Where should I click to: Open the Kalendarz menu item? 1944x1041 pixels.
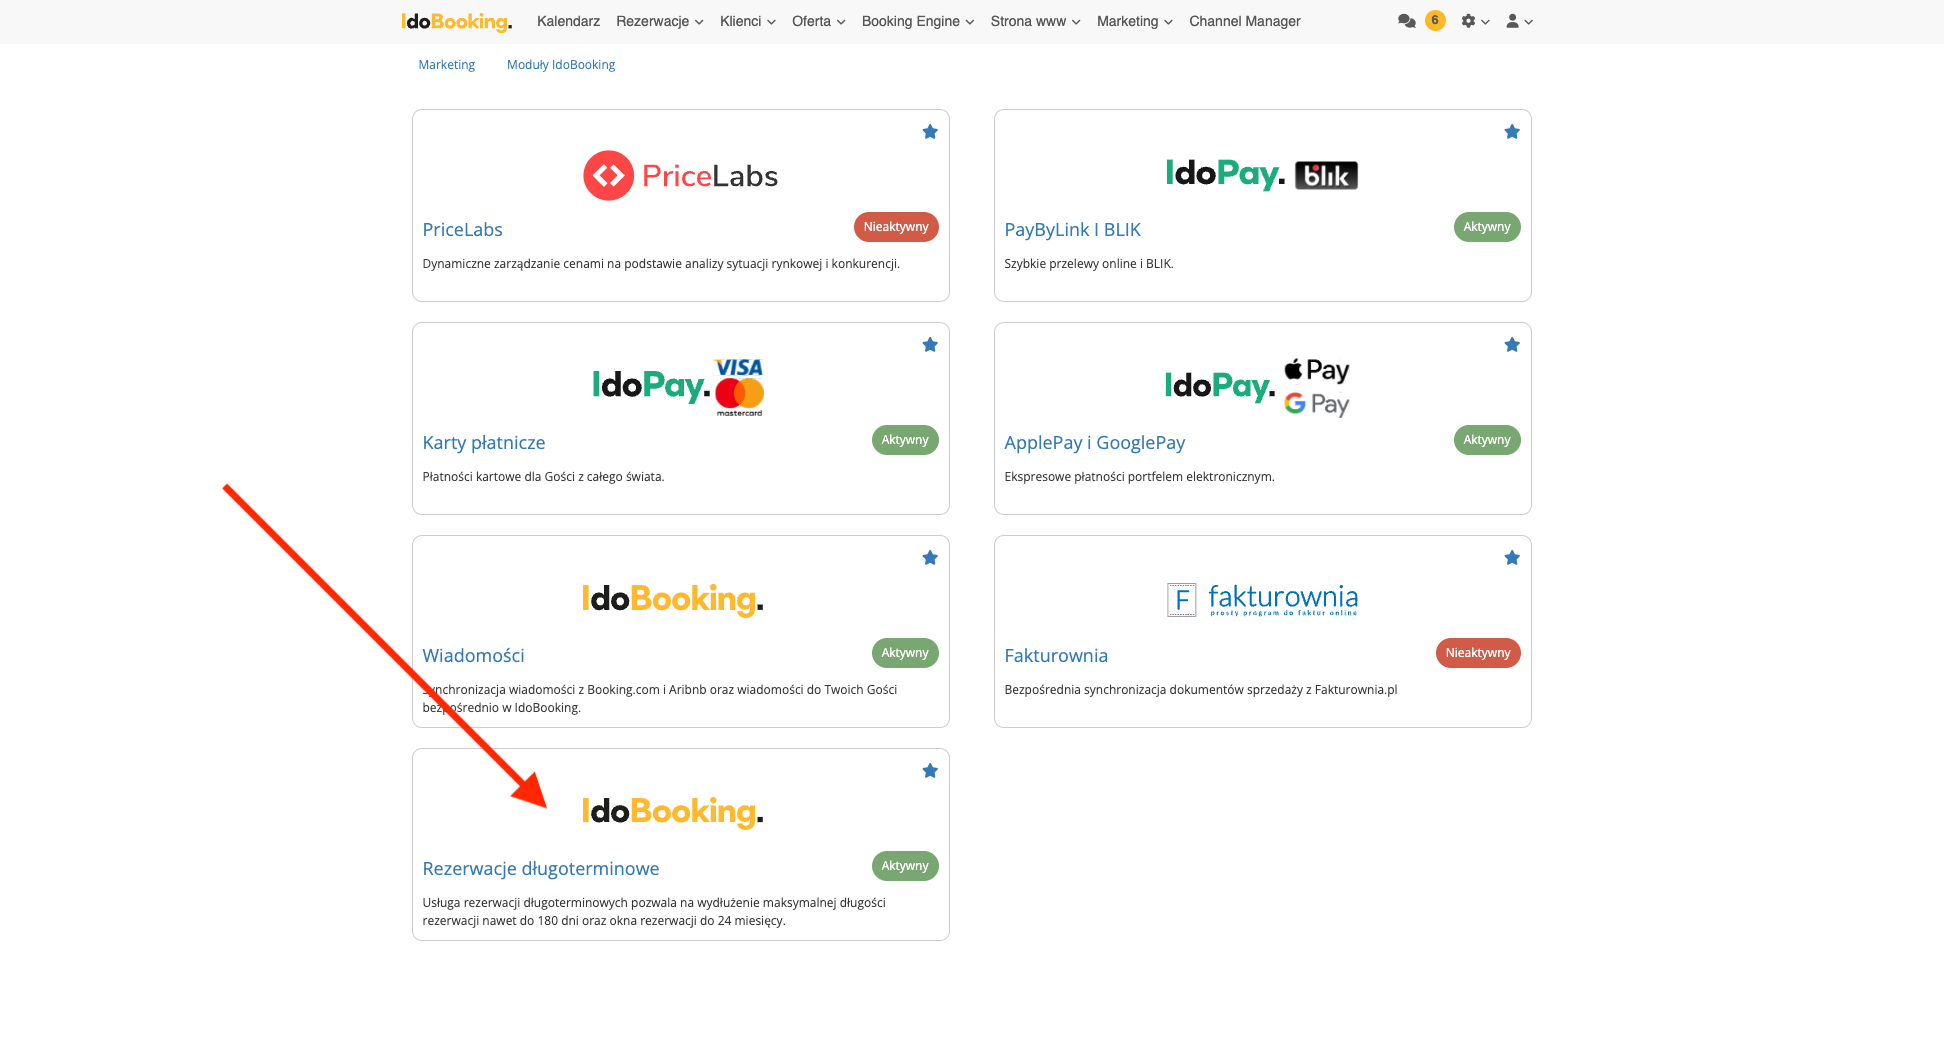[x=568, y=21]
